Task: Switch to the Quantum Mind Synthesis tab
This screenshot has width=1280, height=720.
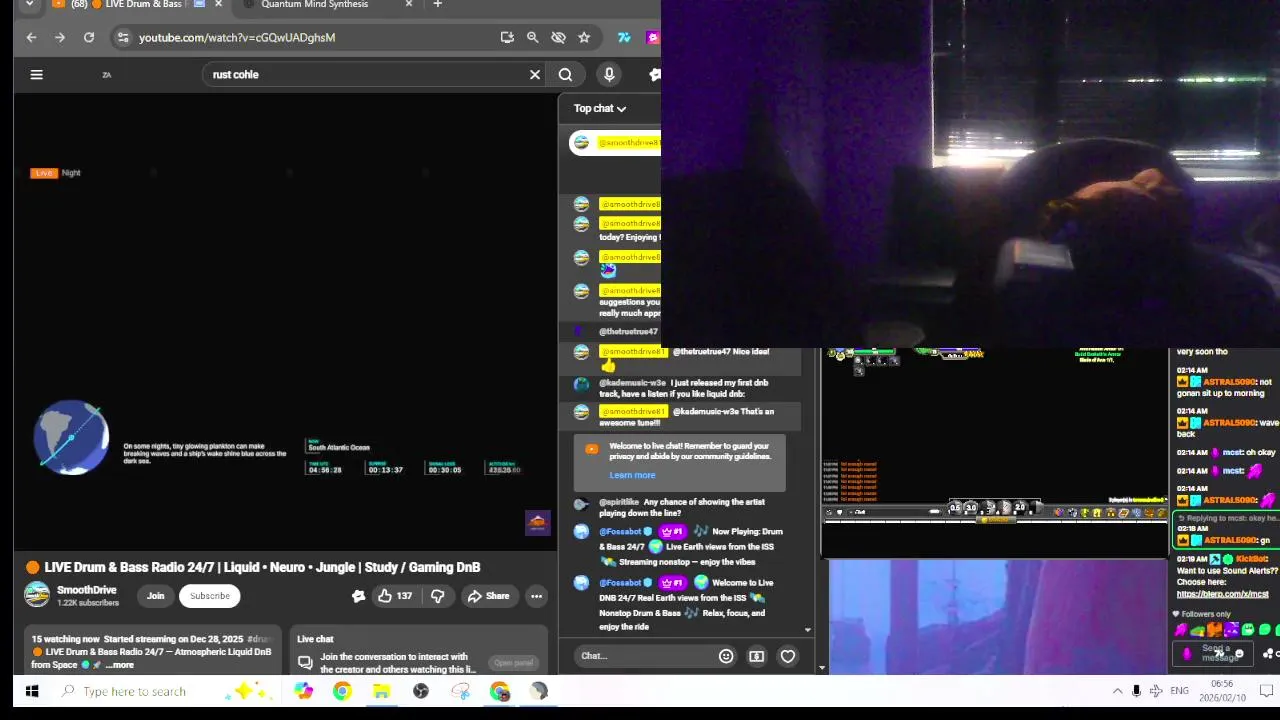Action: pos(315,5)
